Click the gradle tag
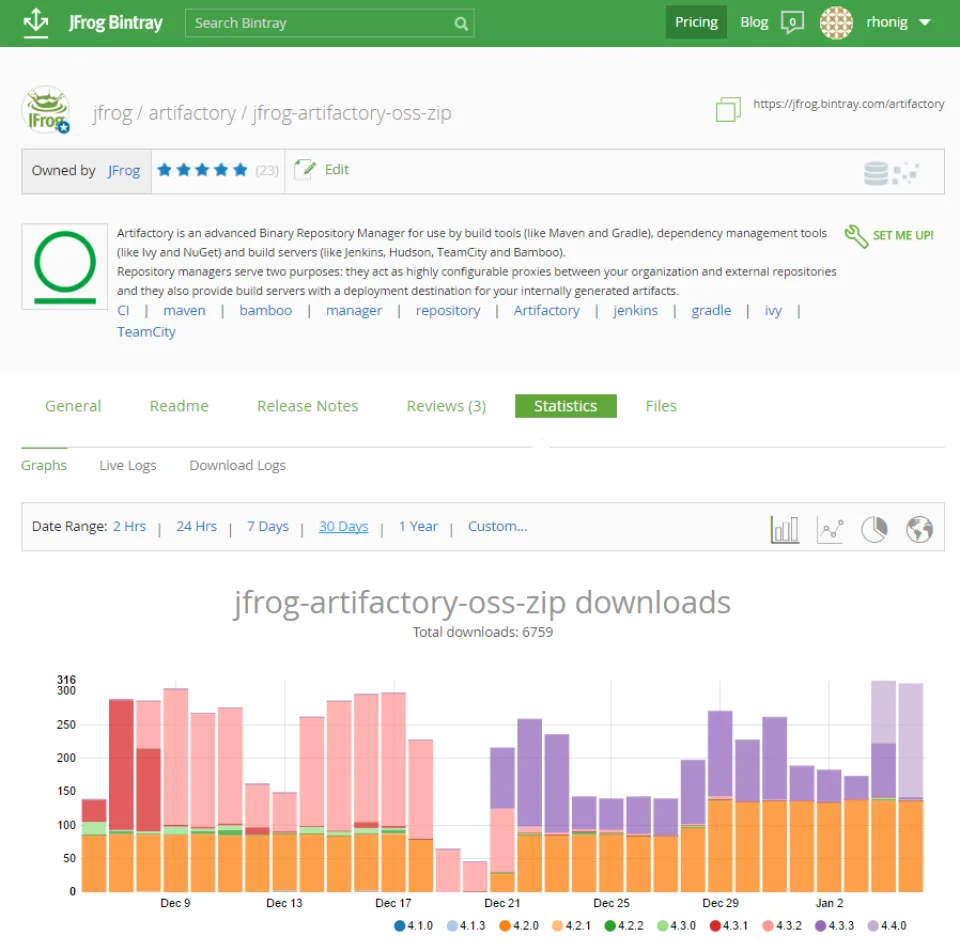This screenshot has height=951, width=960. pyautogui.click(x=711, y=310)
